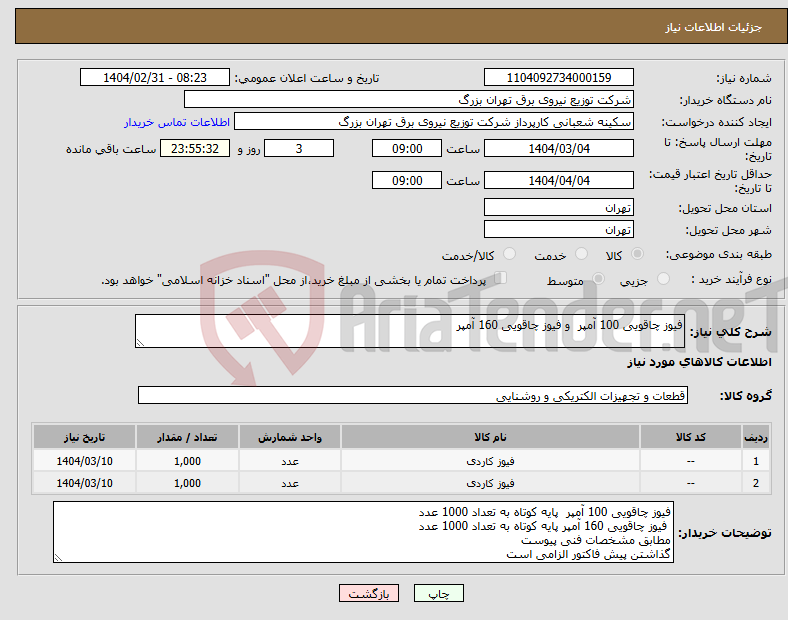
Task: Select the جزیی purchase type radio
Action: tap(663, 279)
